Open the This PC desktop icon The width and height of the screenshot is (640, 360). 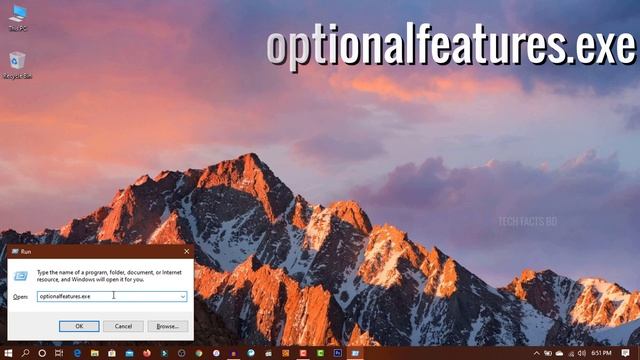point(18,18)
